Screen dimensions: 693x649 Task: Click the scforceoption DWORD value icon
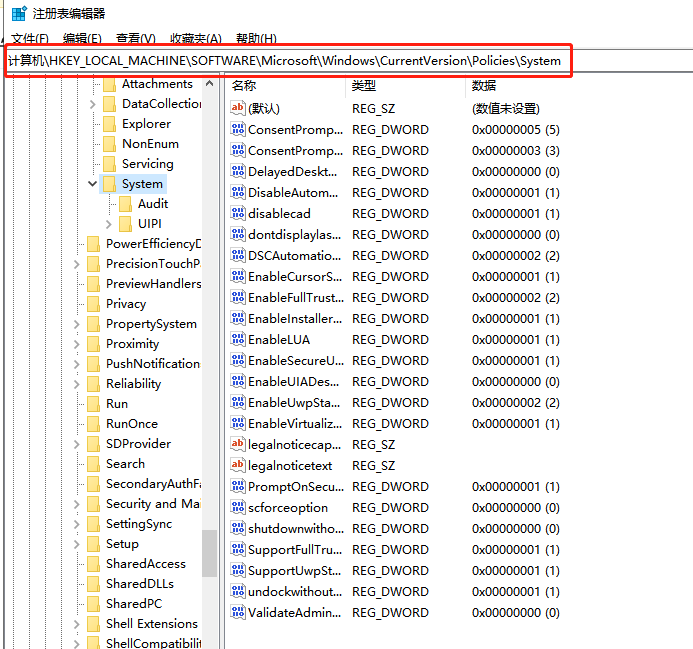[x=238, y=507]
